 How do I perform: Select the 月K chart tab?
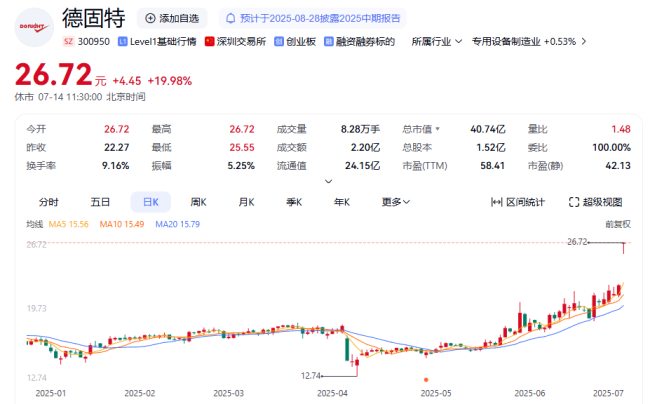tap(246, 202)
